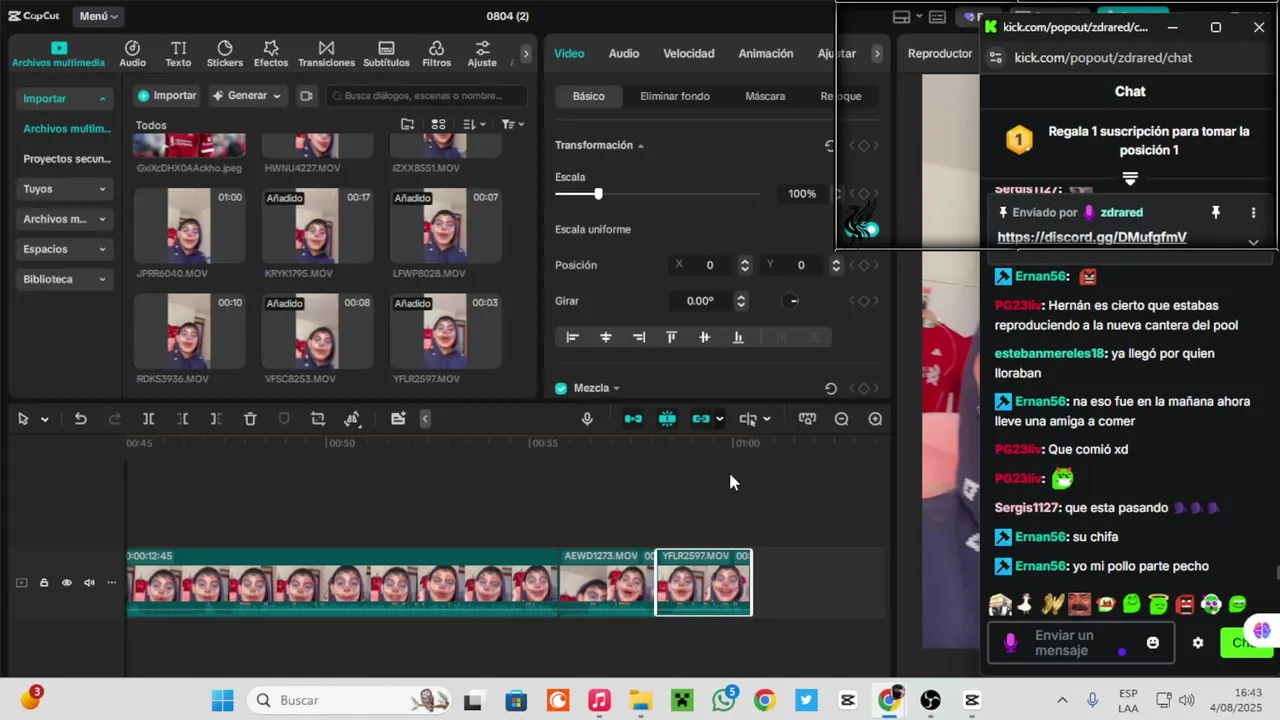This screenshot has width=1280, height=720.
Task: Open the Audio media tab
Action: [x=132, y=54]
